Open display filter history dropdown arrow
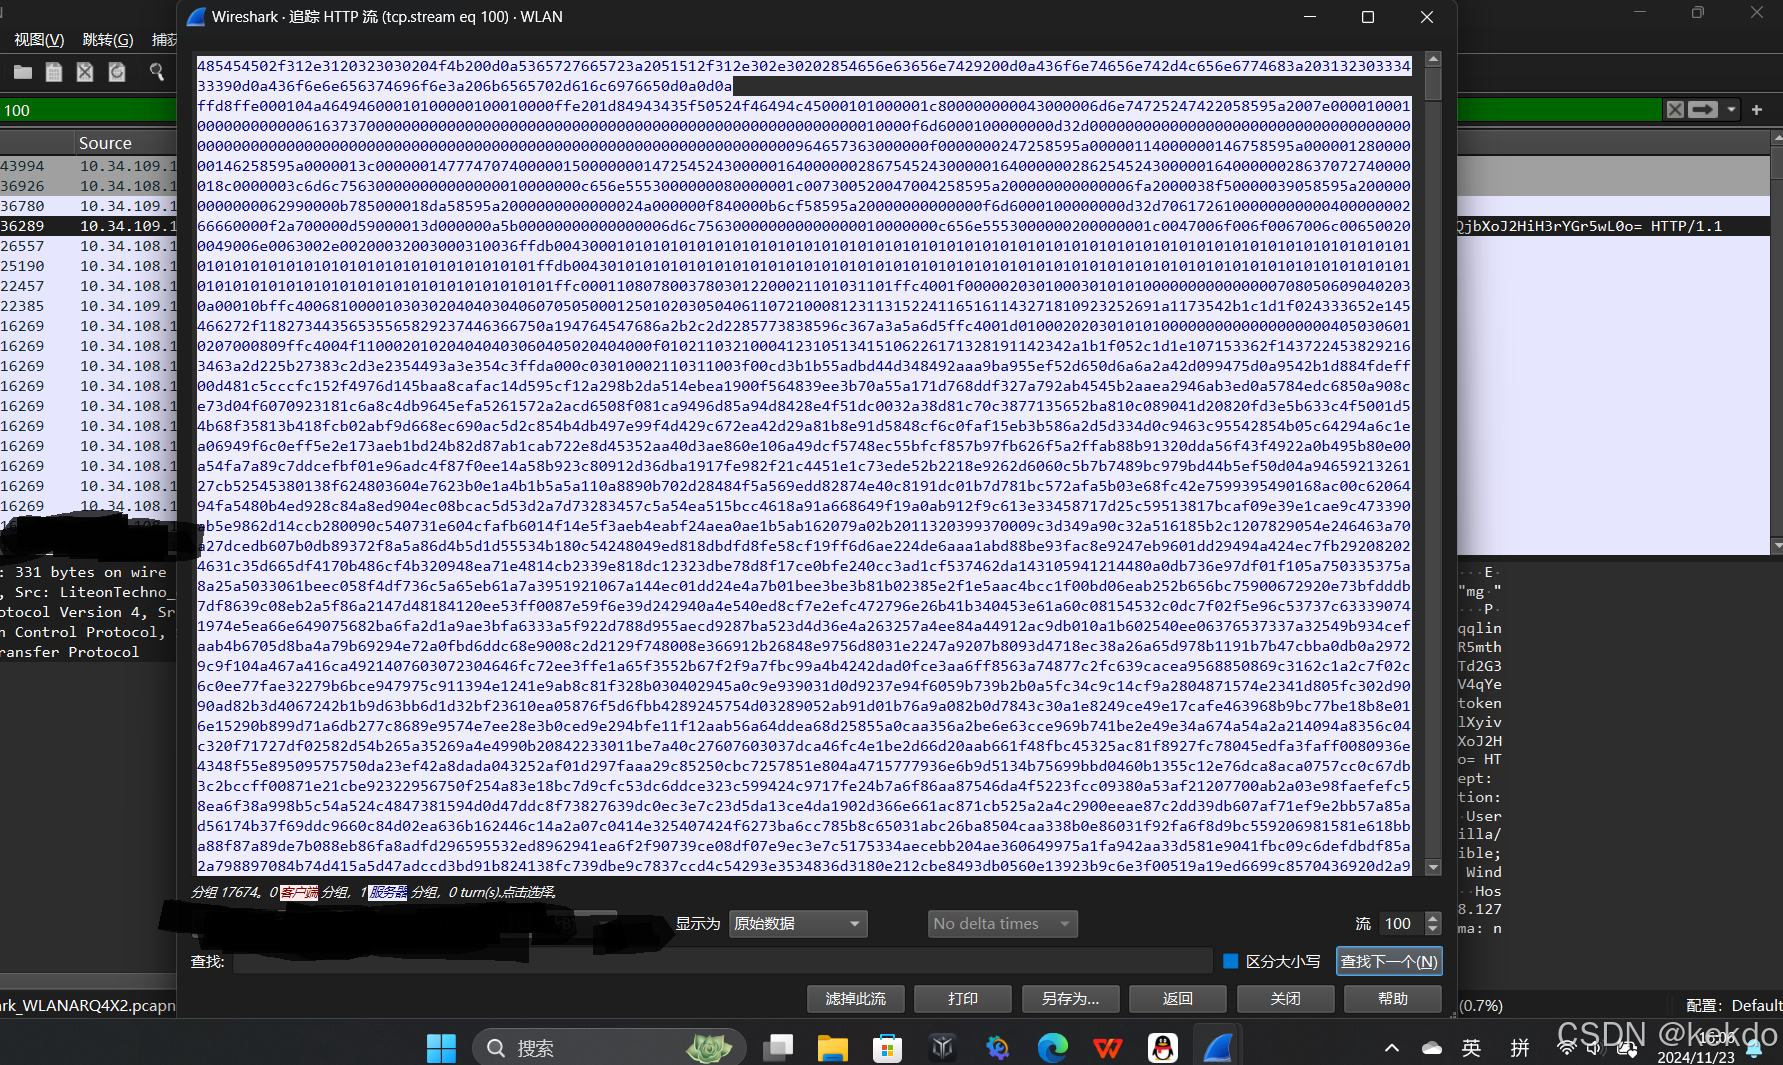The width and height of the screenshot is (1783, 1065). pyautogui.click(x=1732, y=110)
